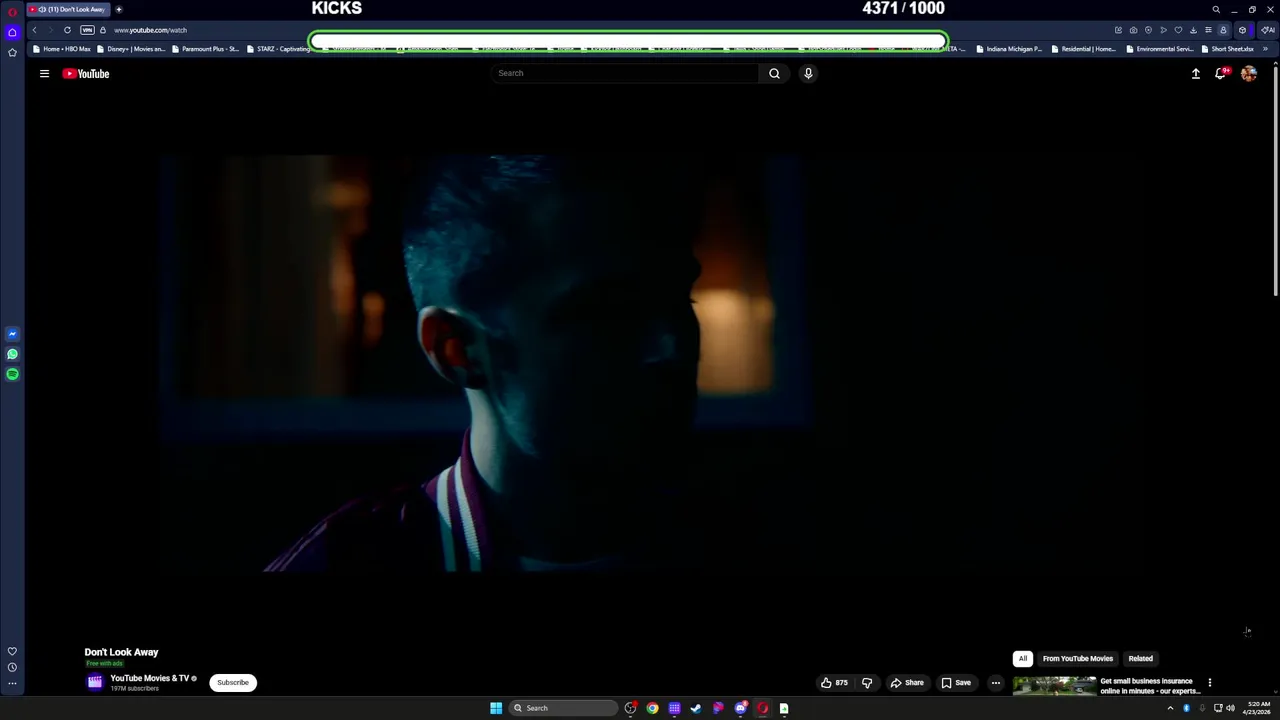Open the heart icon in address bar
Screen dimensions: 1280x720
(1178, 30)
